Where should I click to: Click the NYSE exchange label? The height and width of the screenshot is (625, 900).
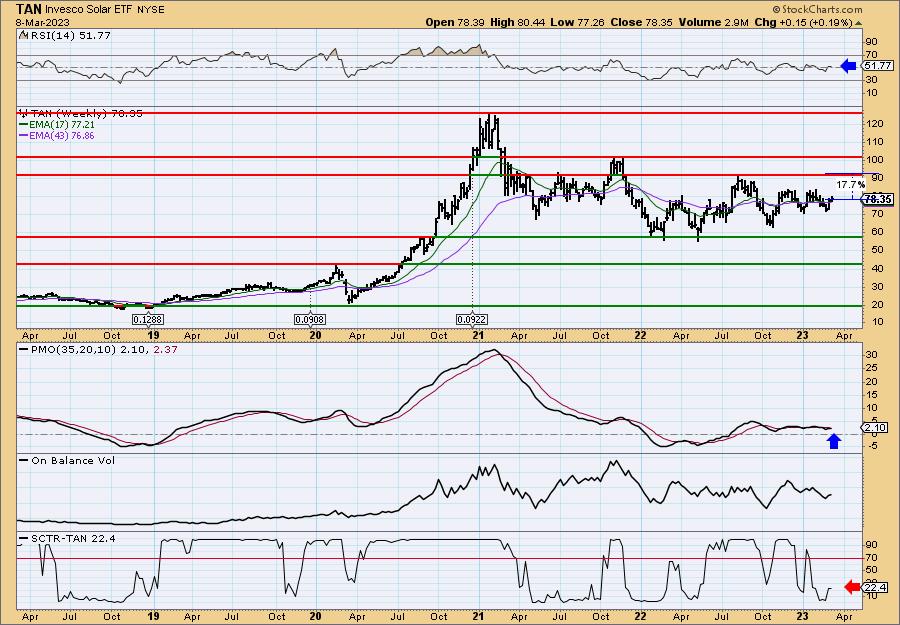(152, 10)
